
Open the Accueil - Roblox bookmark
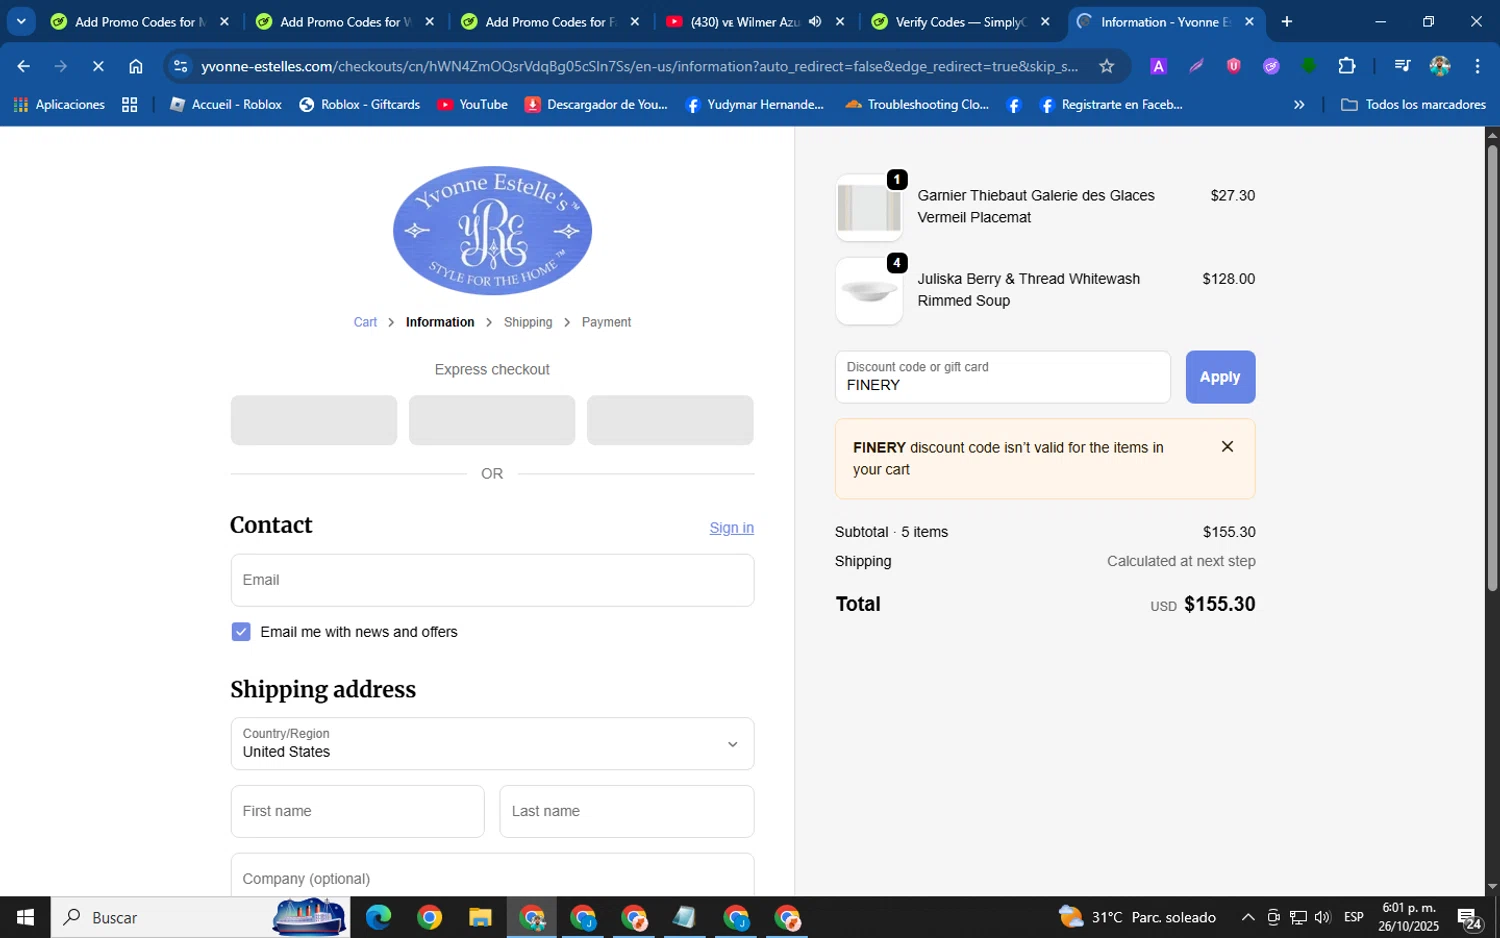226,104
